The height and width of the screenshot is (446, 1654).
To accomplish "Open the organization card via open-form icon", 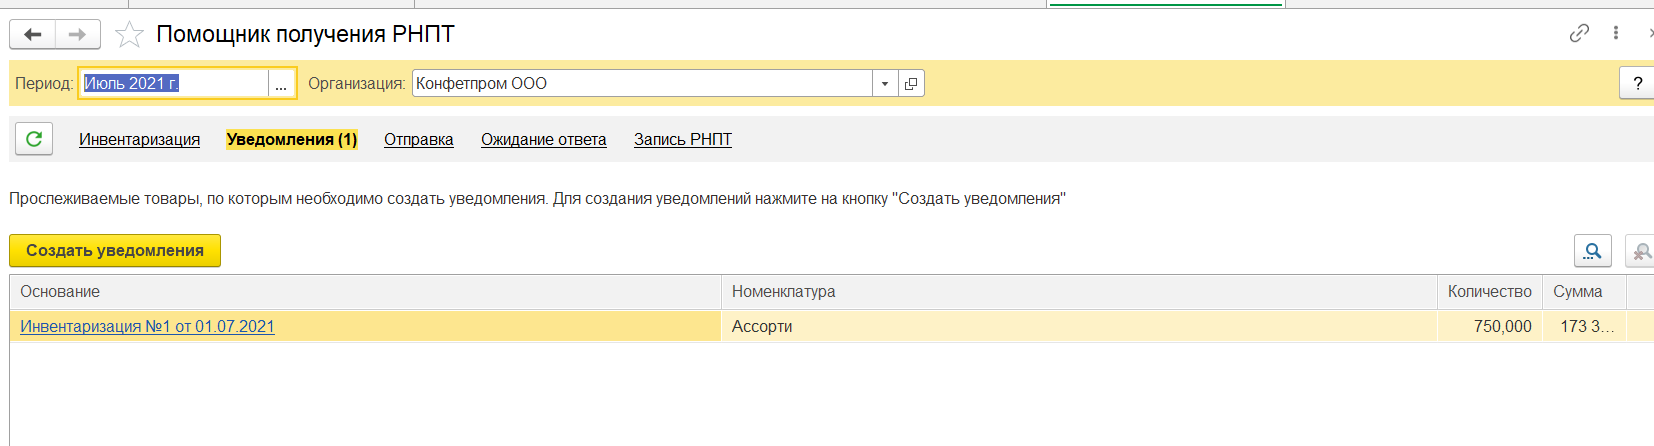I will [x=911, y=84].
